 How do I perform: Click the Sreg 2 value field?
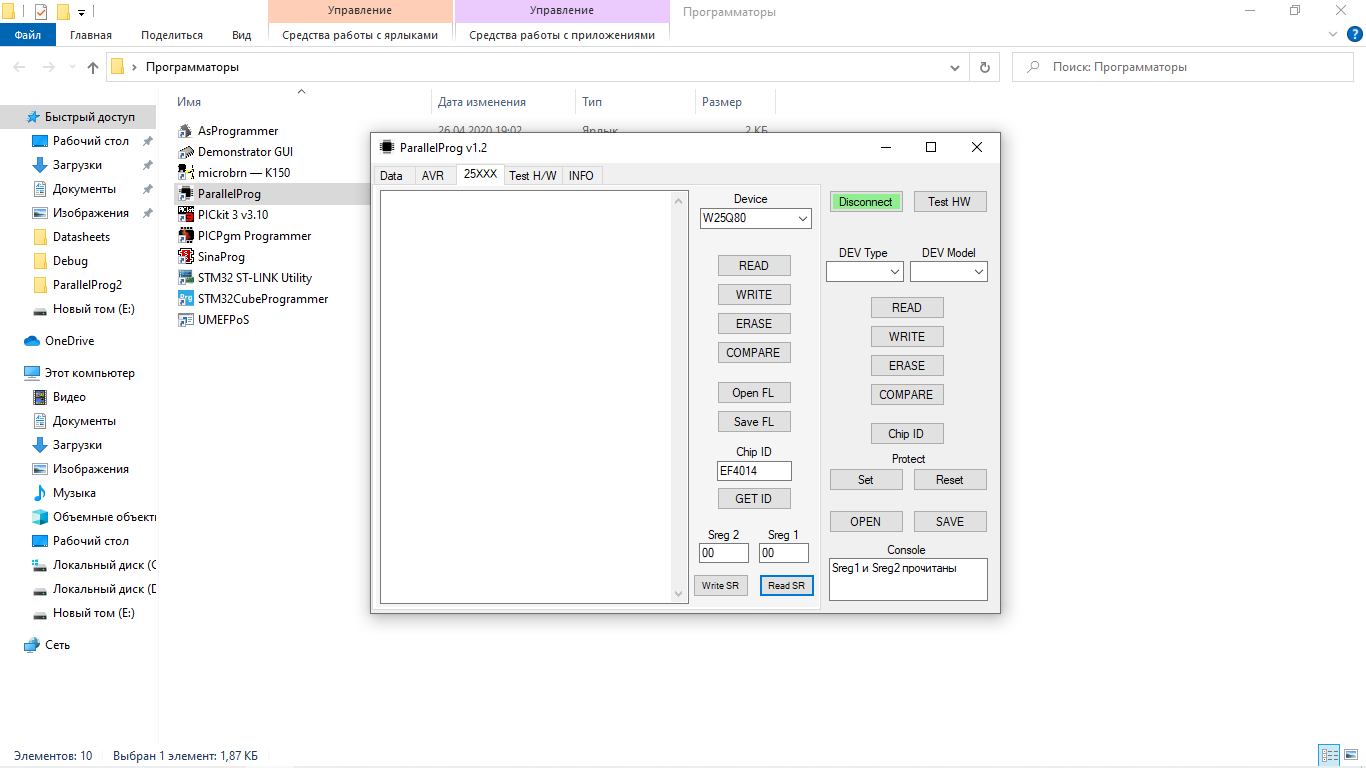(x=724, y=553)
